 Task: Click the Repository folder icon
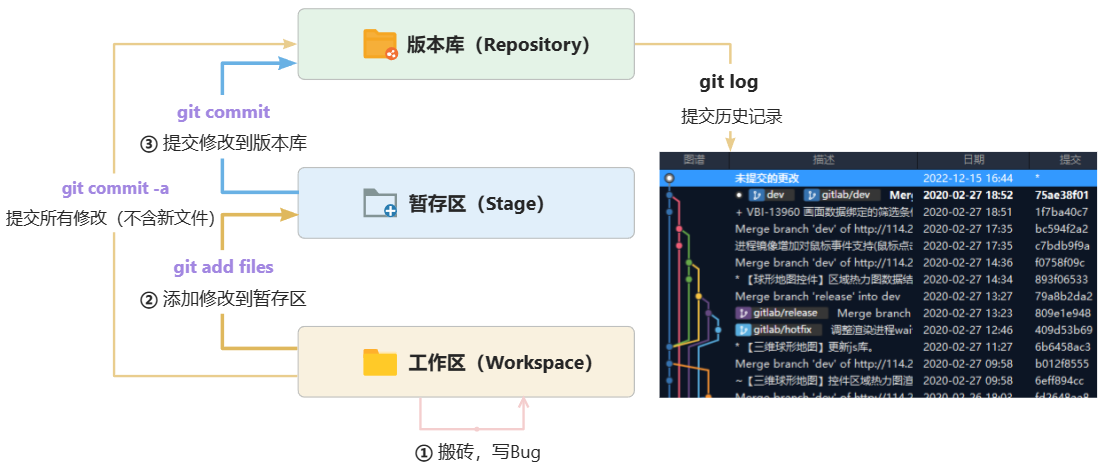(x=380, y=45)
